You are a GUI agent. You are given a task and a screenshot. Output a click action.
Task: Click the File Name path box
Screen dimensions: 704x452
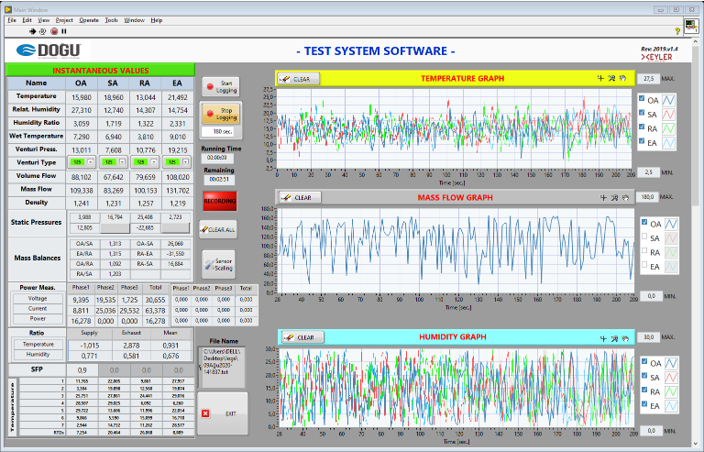[222, 367]
